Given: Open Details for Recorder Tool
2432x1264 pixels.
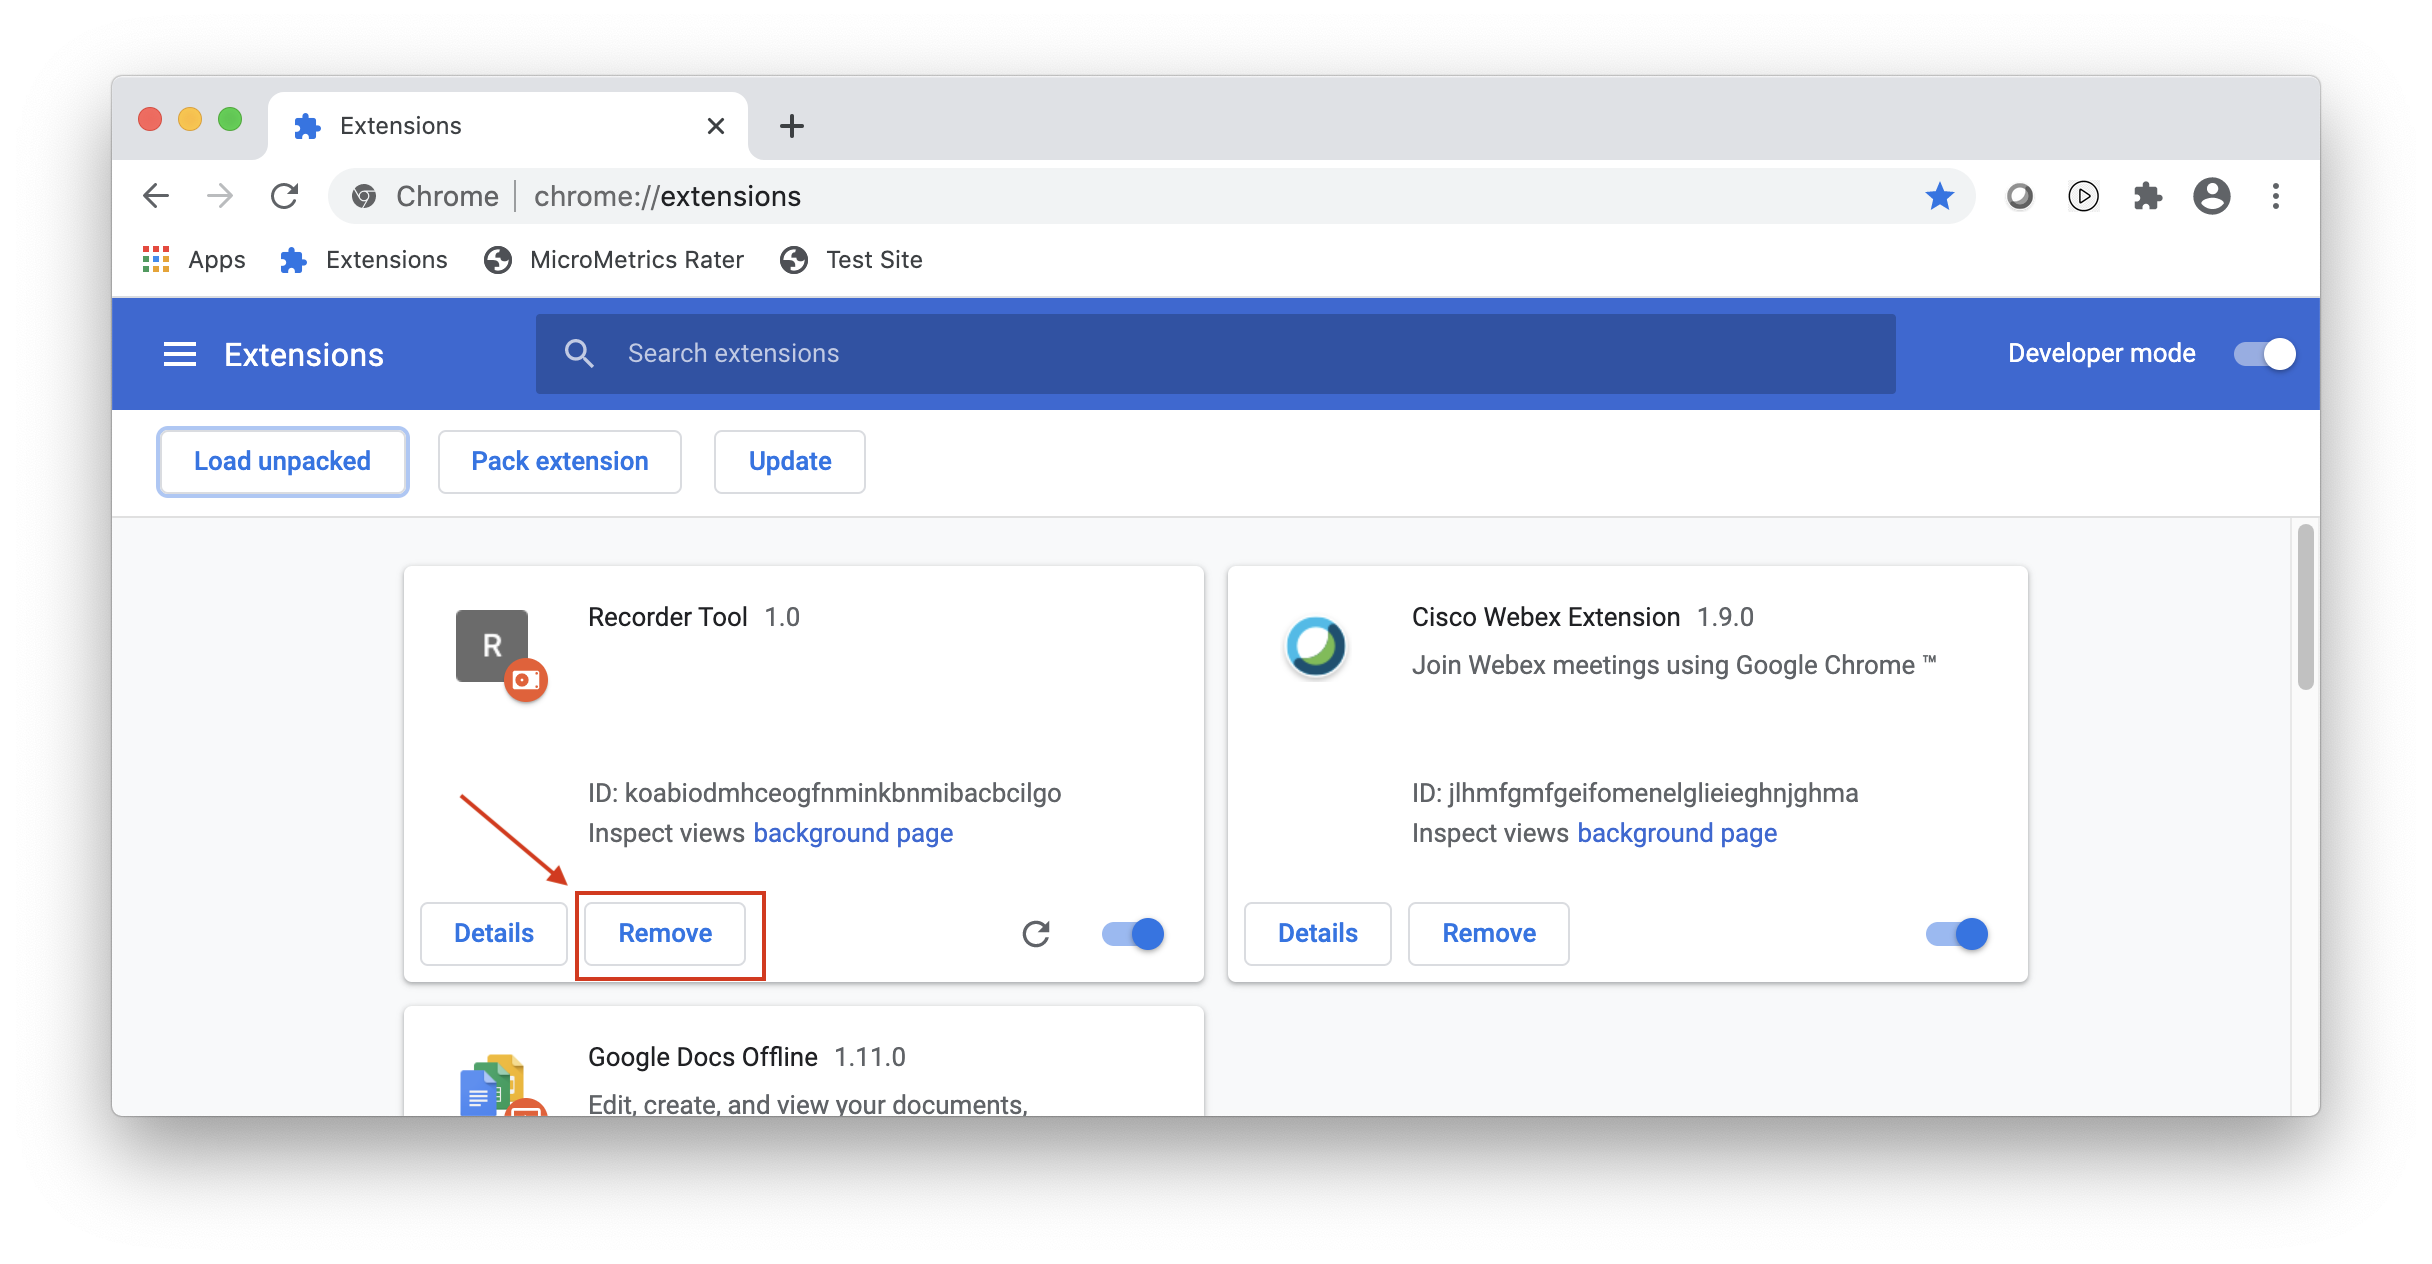Looking at the screenshot, I should 494,934.
